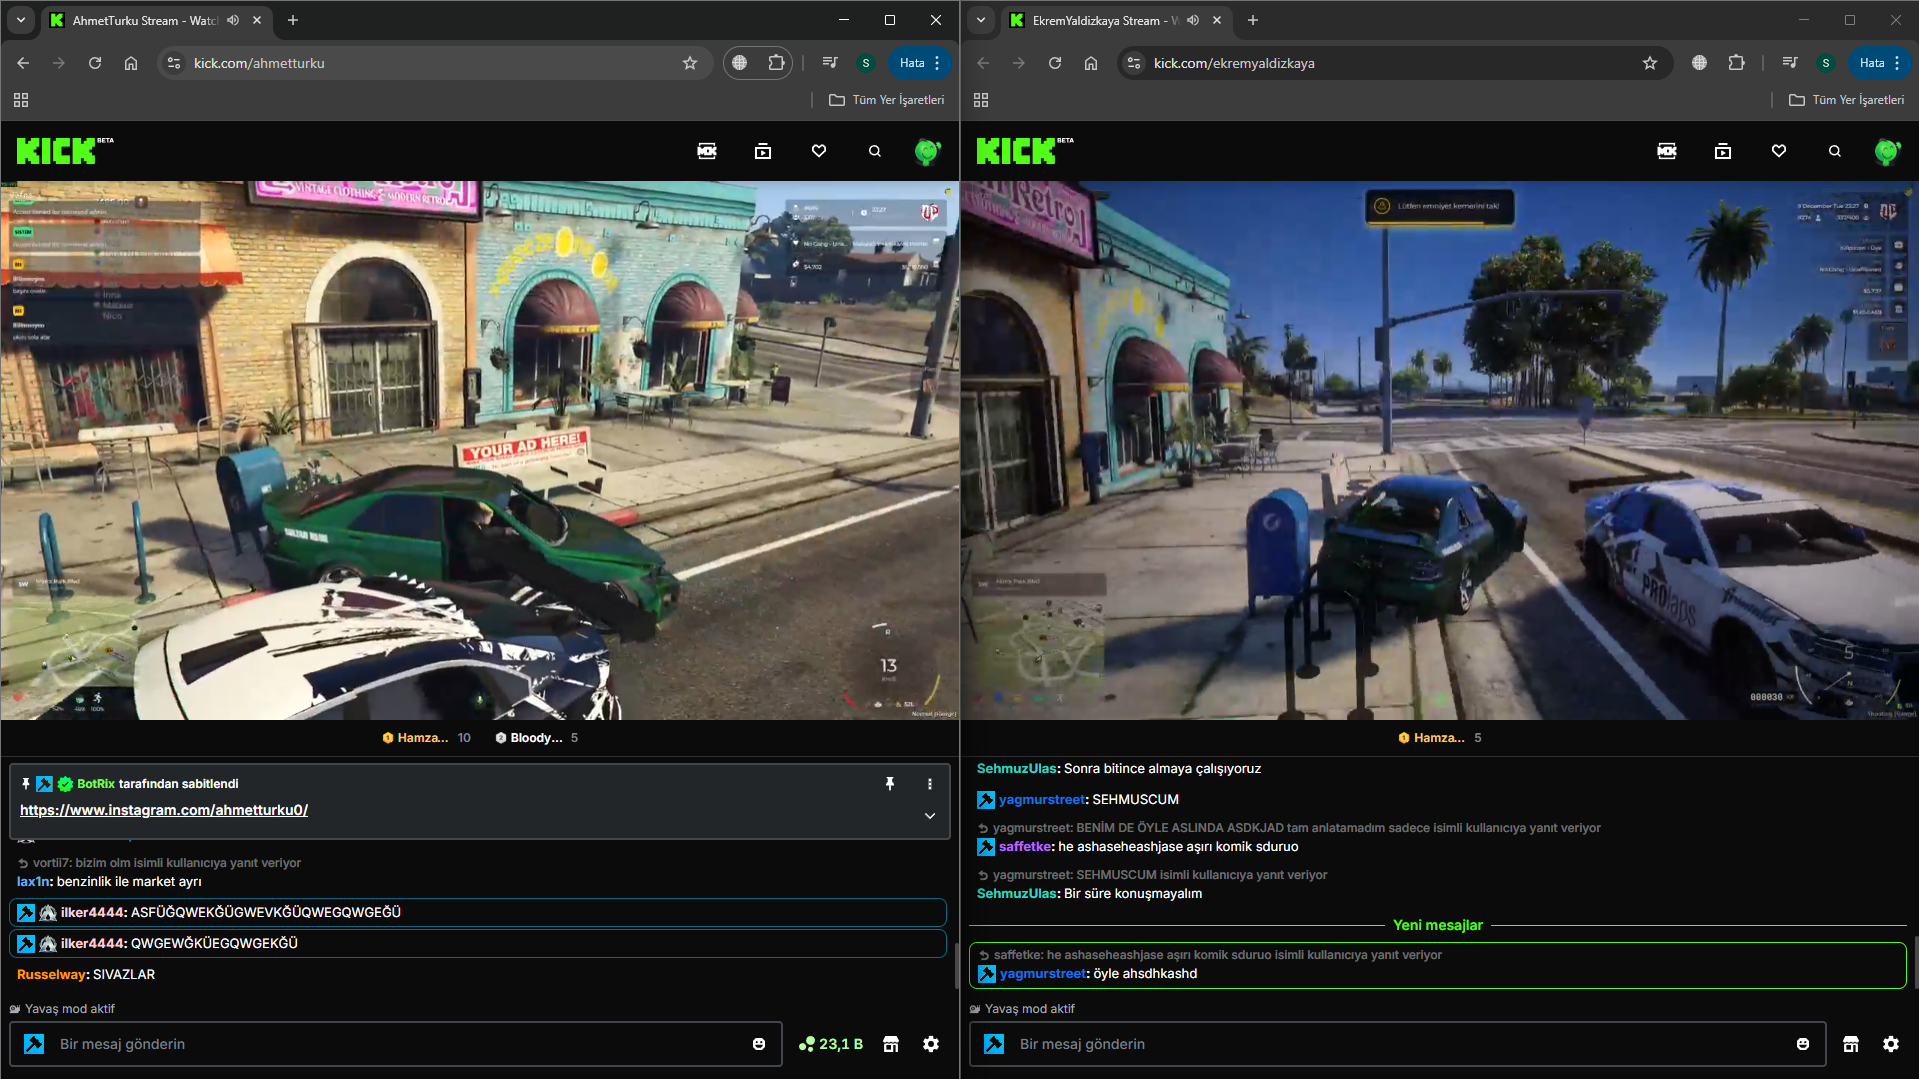Click the 23,1 B channel points
1919x1079 pixels.
(x=831, y=1044)
